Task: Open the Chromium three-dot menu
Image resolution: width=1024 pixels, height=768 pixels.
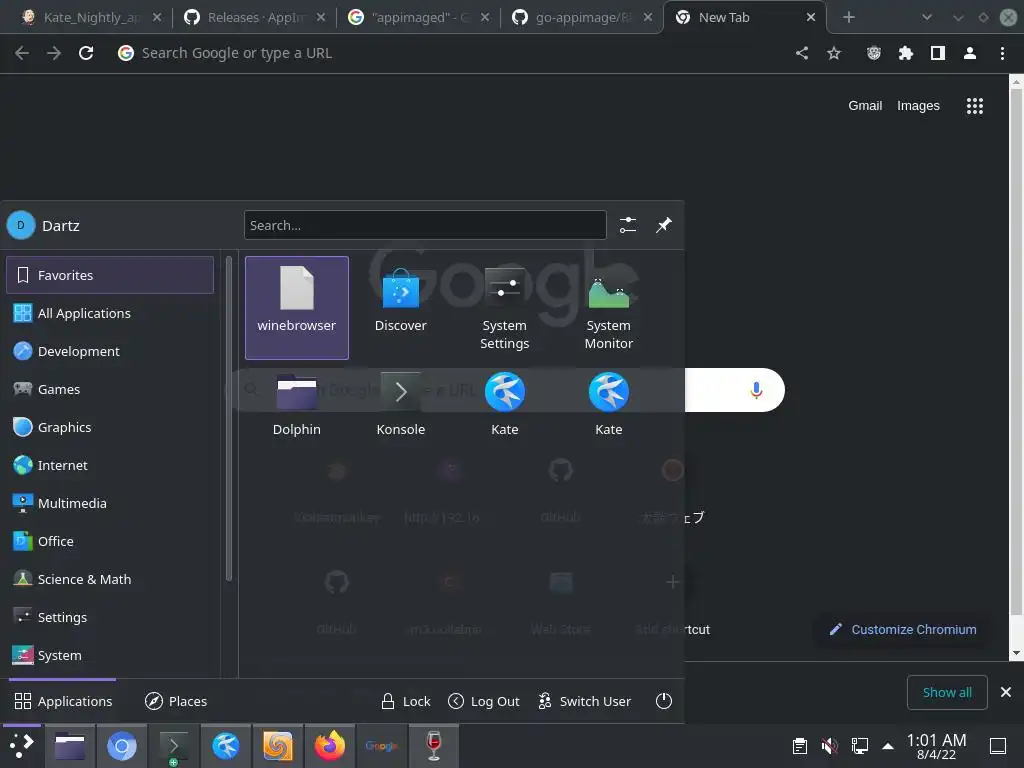Action: click(x=1002, y=53)
